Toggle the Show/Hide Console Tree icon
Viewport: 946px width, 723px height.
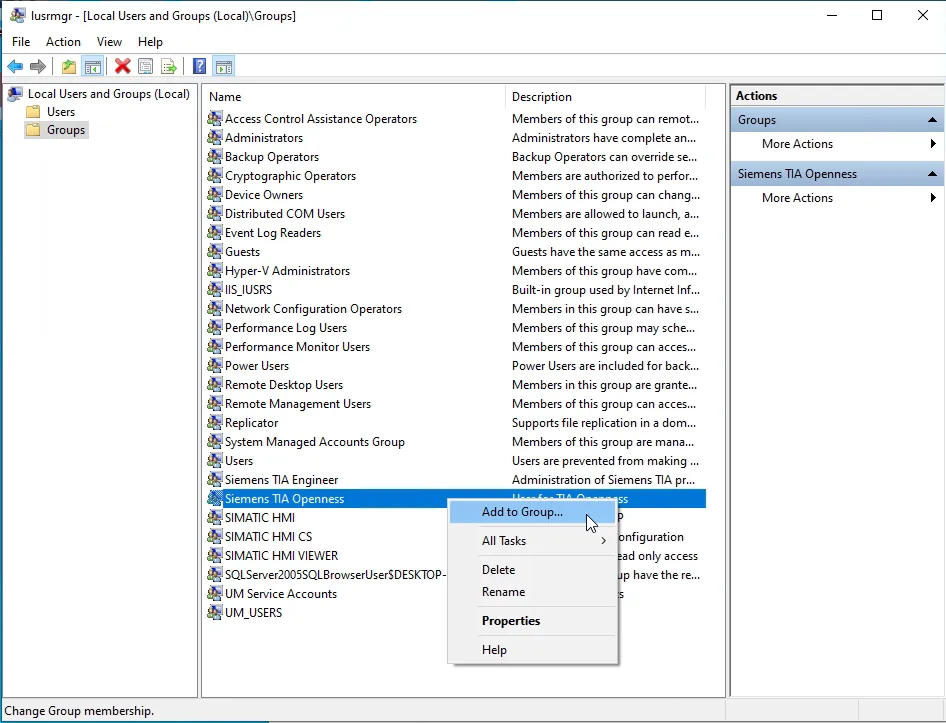93,66
